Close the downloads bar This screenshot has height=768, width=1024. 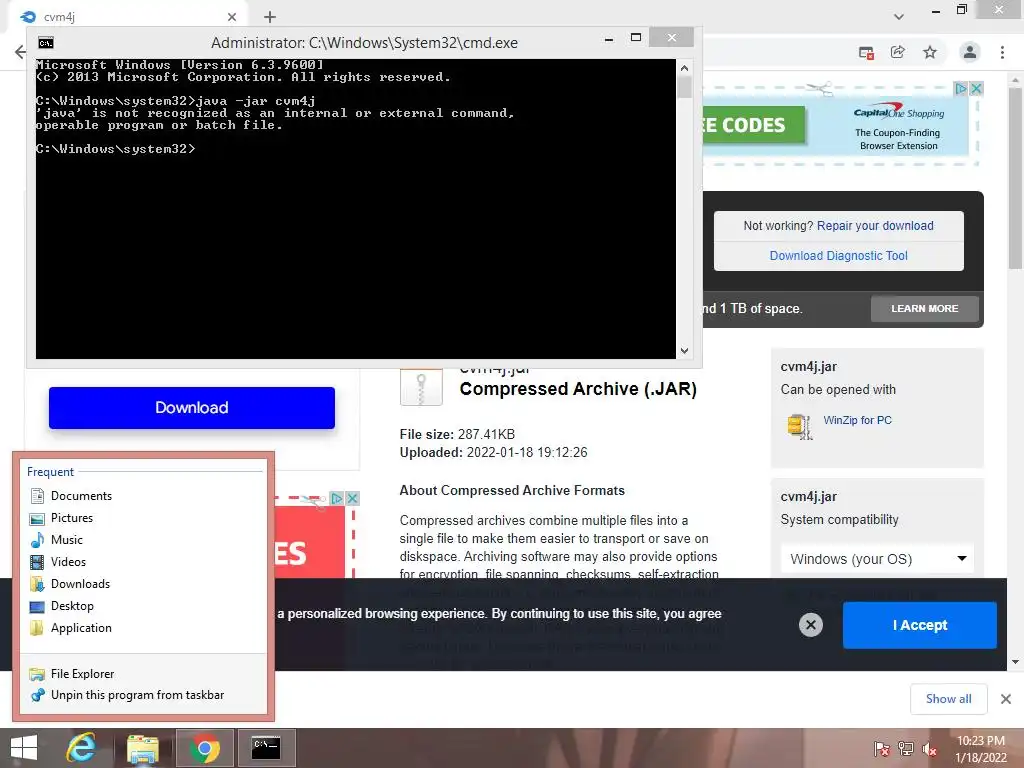pyautogui.click(x=1006, y=699)
